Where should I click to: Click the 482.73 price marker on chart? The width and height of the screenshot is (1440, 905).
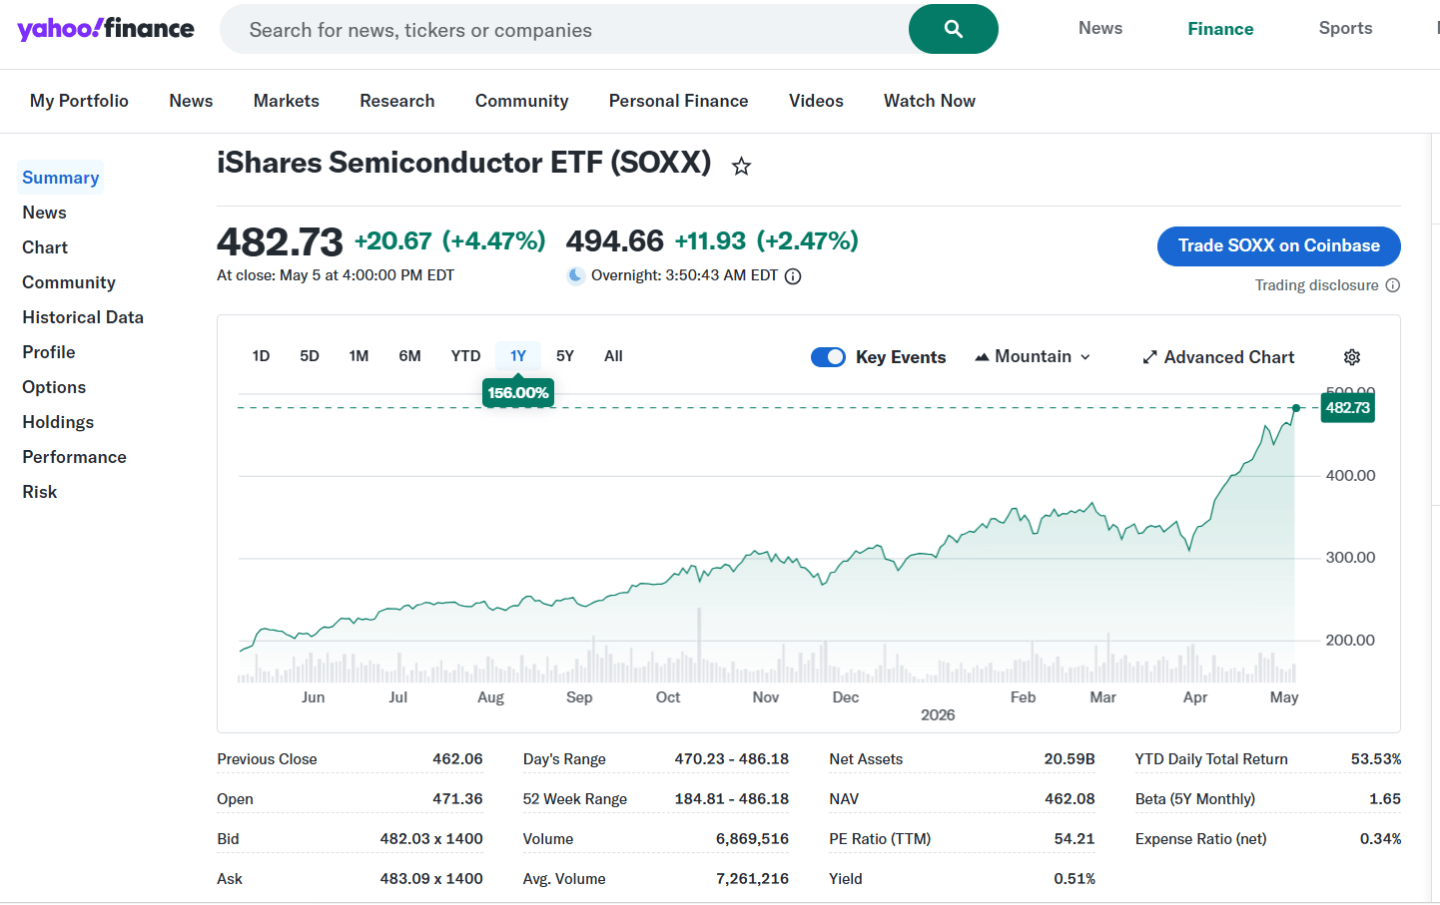point(1348,408)
